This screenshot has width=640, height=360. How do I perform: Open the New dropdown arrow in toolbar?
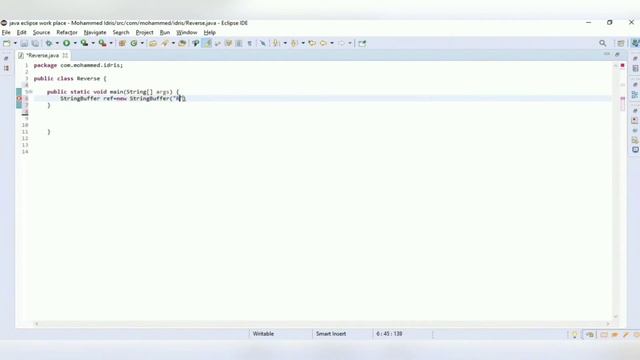pos(15,43)
